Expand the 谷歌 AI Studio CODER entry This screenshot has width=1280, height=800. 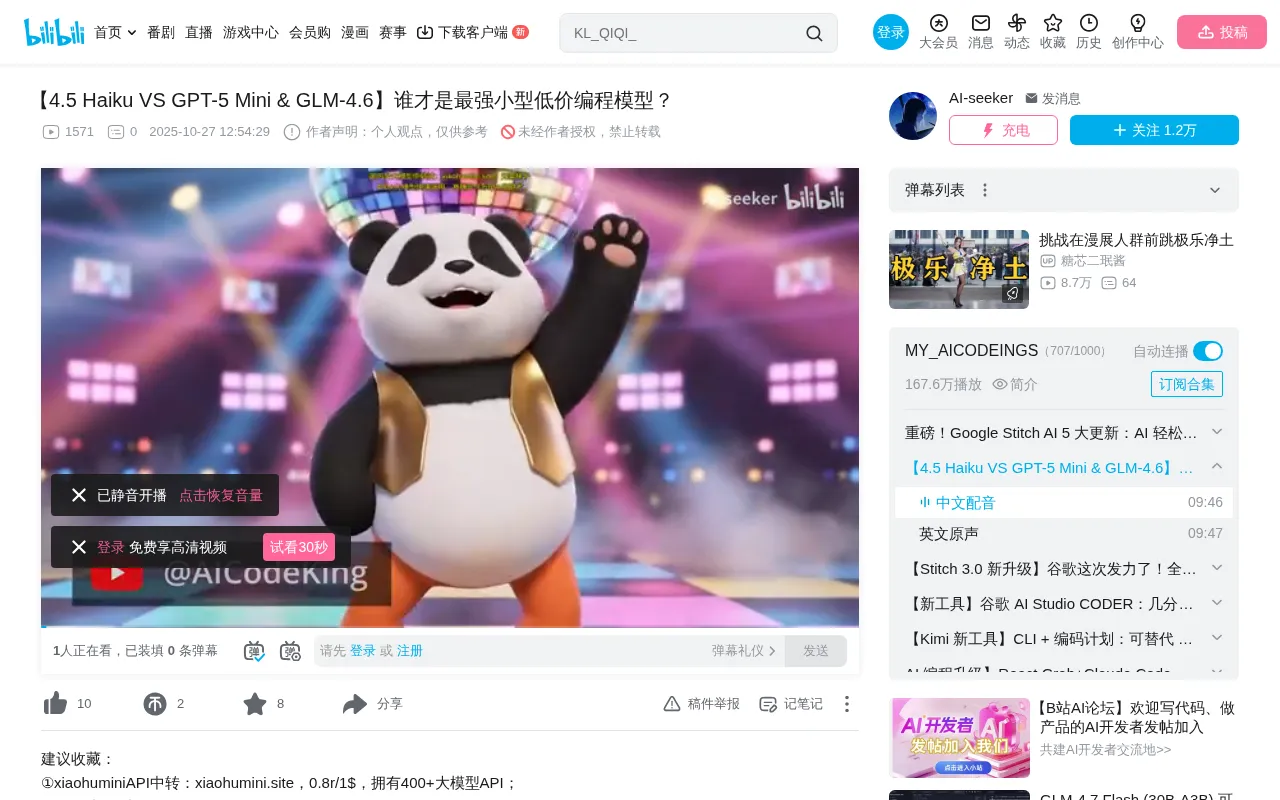pos(1217,603)
